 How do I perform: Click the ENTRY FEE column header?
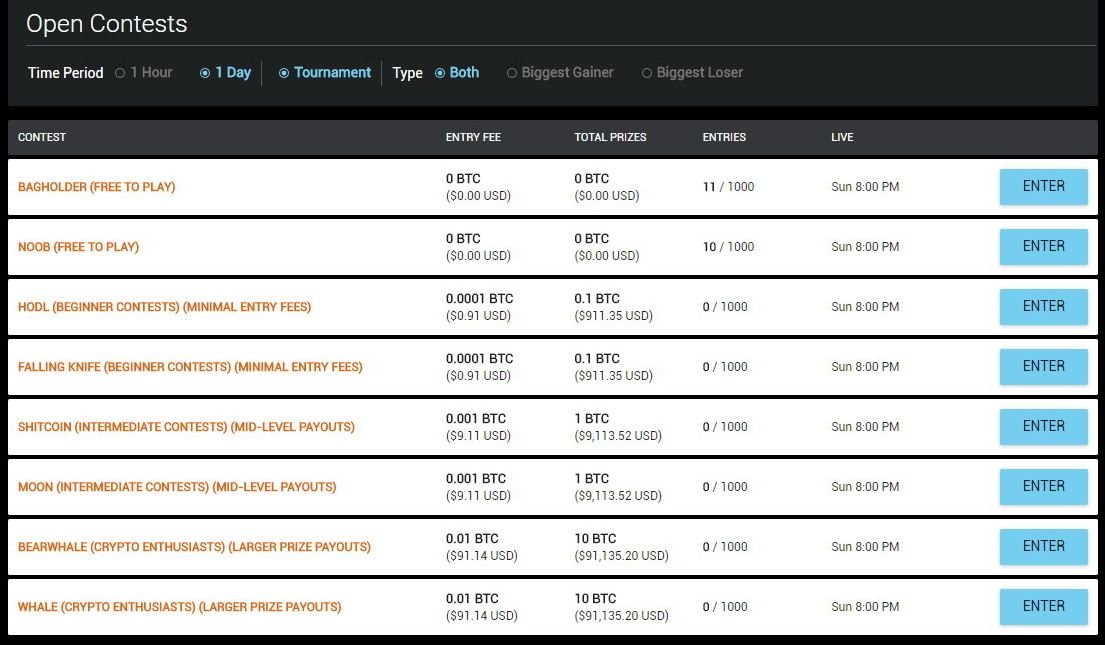pyautogui.click(x=473, y=137)
